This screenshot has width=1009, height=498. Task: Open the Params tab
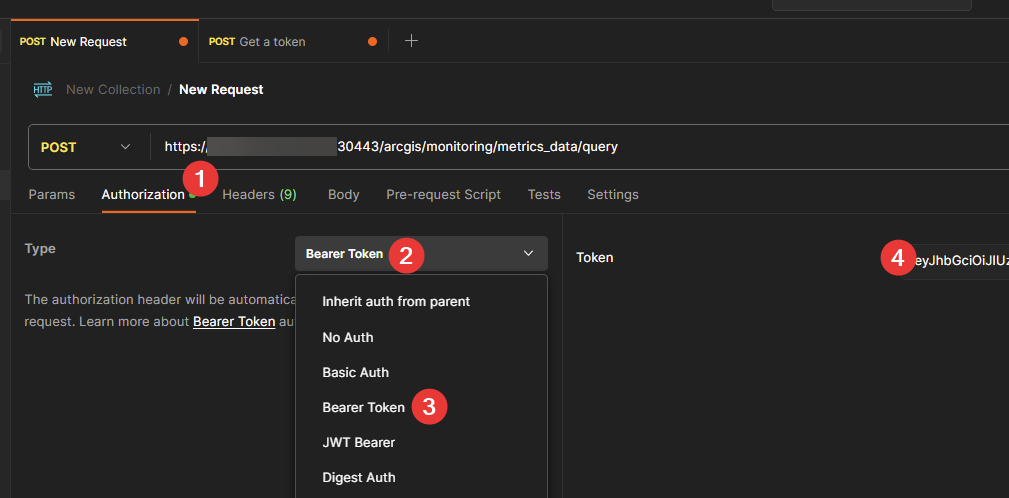coord(51,194)
